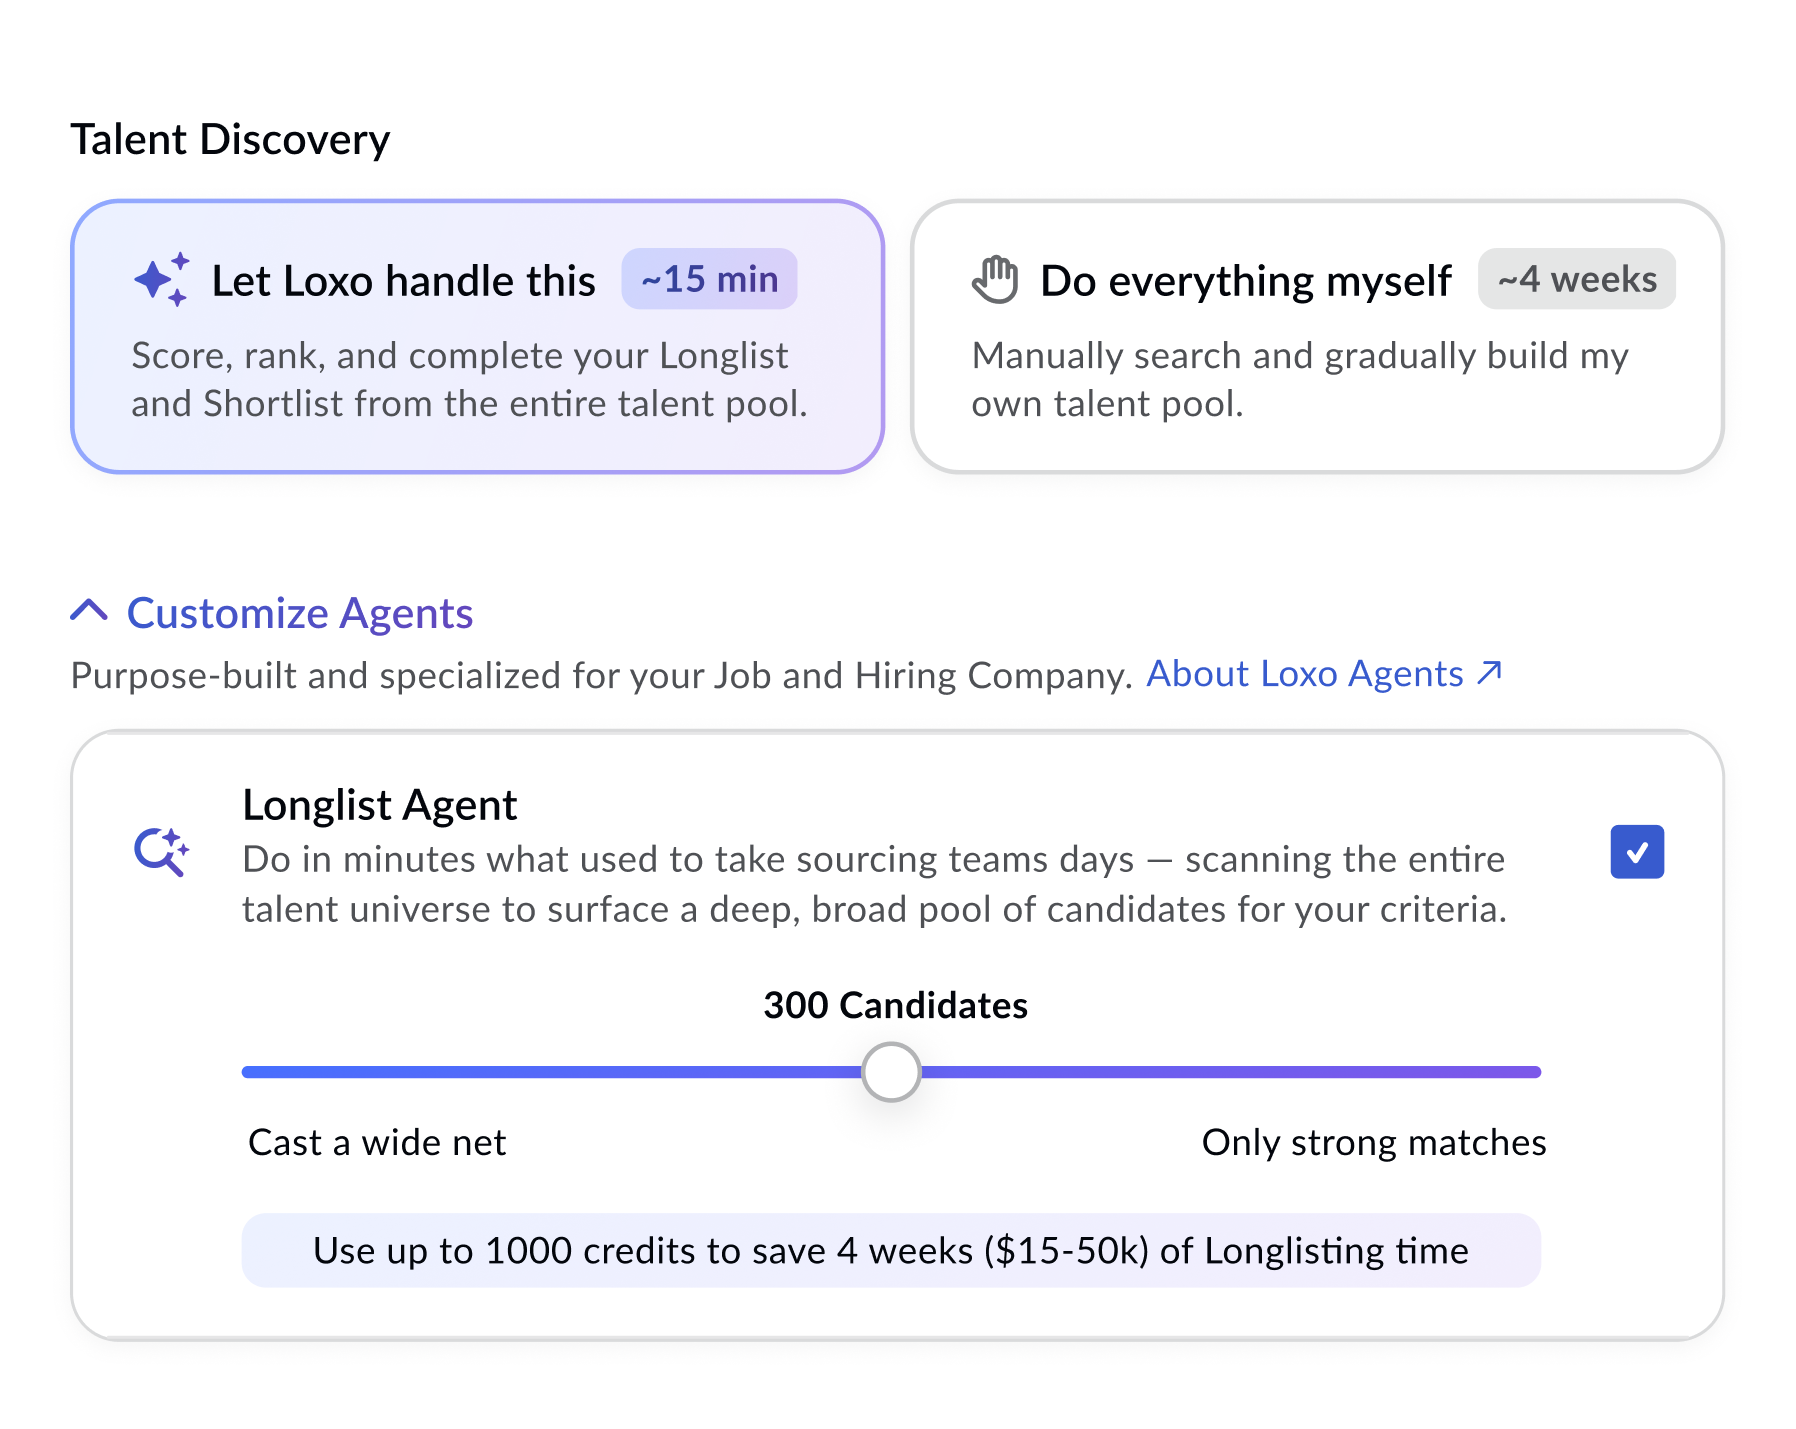The width and height of the screenshot is (1796, 1429).
Task: Choose the Do everything myself option card
Action: click(x=1317, y=336)
